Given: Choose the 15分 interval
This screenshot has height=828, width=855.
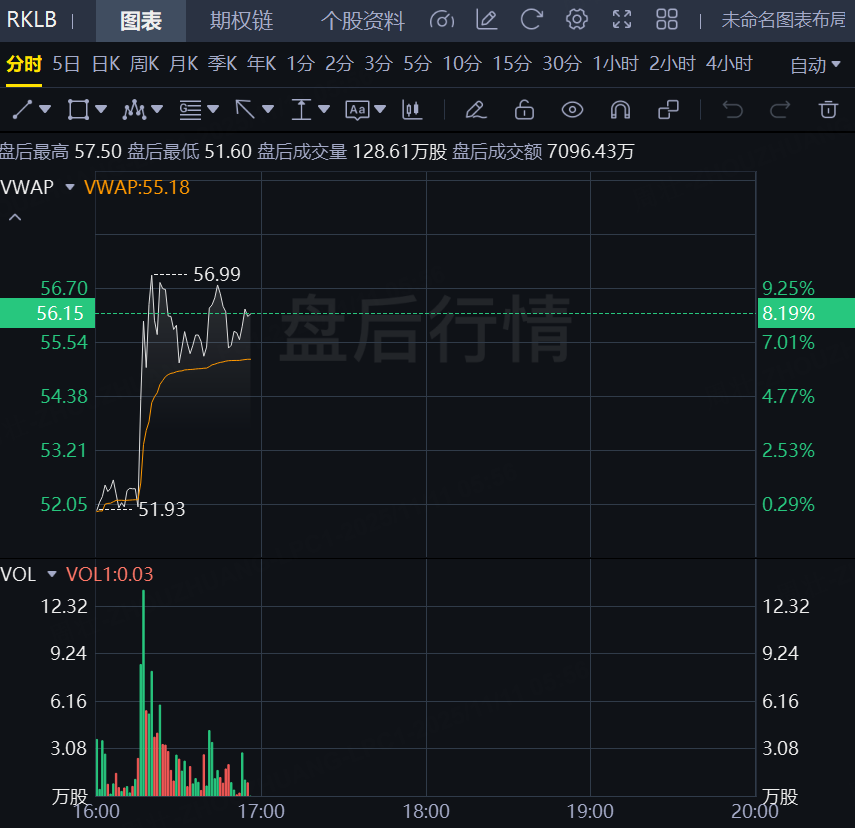Looking at the screenshot, I should coord(511,64).
